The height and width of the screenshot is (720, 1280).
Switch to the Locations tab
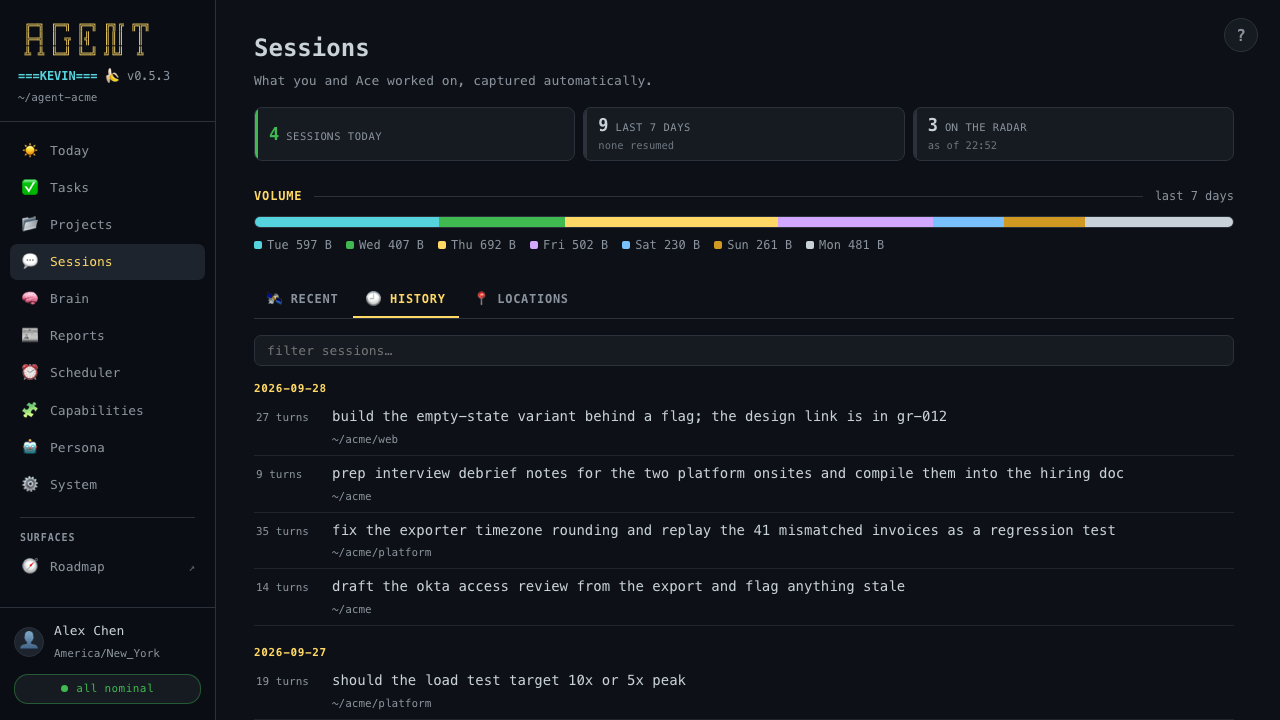[x=521, y=299]
